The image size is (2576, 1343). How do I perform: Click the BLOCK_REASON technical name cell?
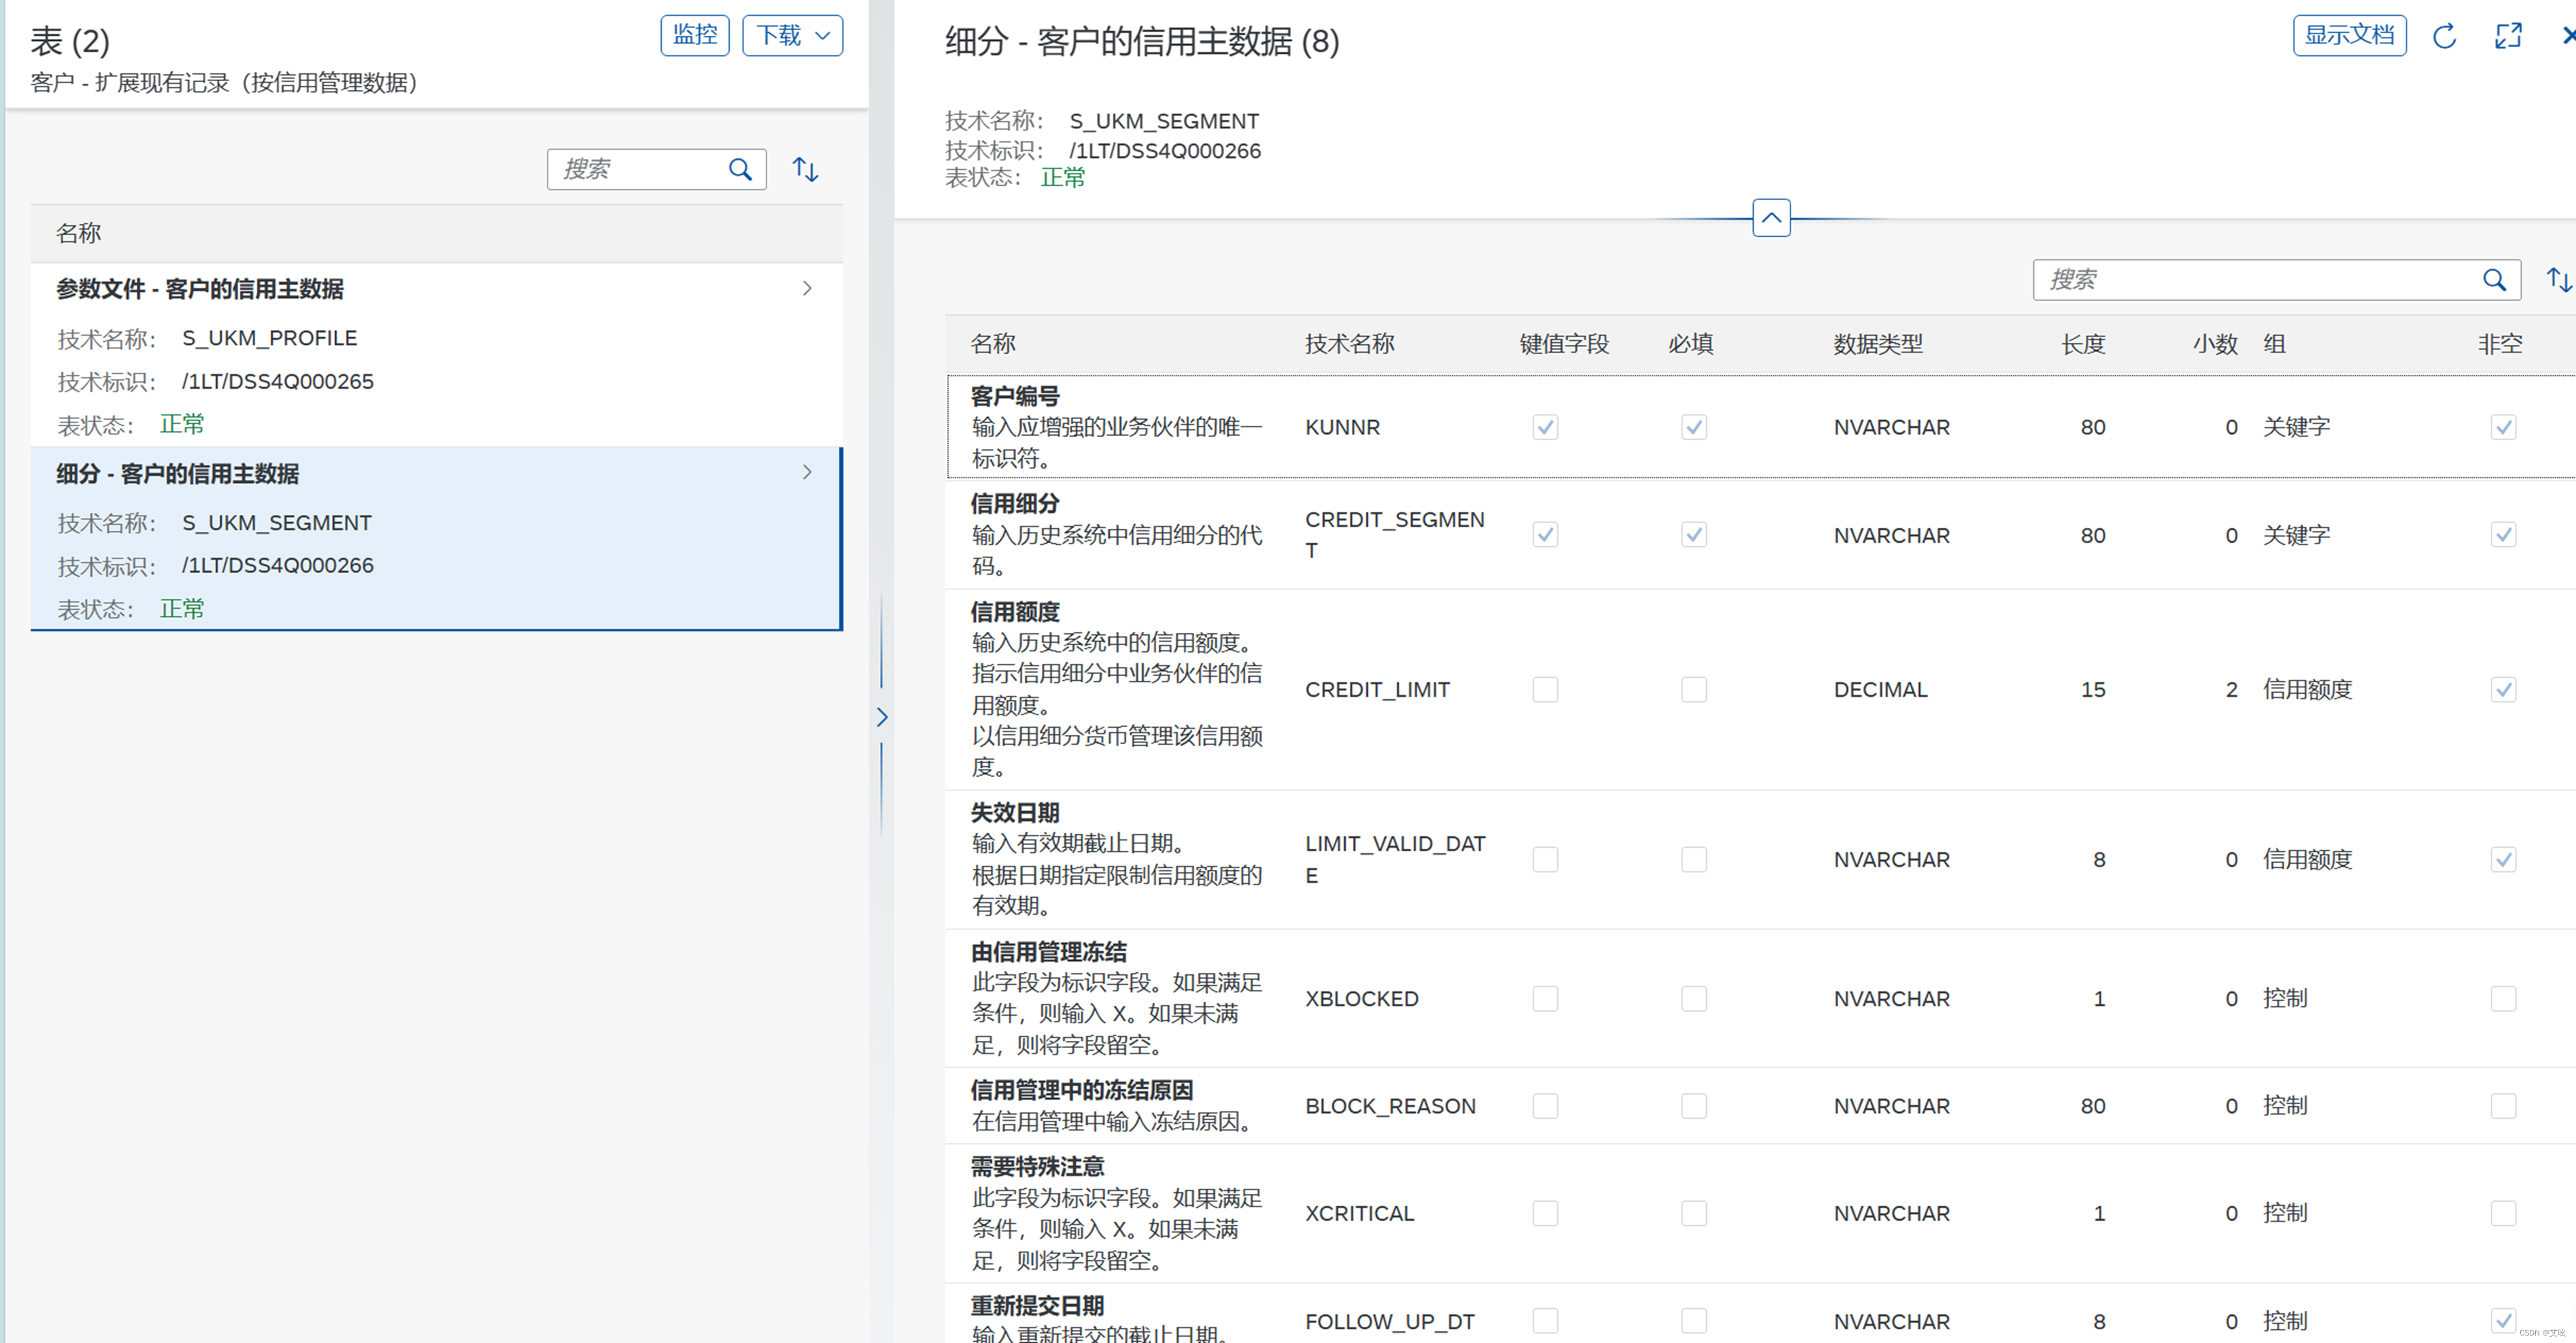1390,1106
